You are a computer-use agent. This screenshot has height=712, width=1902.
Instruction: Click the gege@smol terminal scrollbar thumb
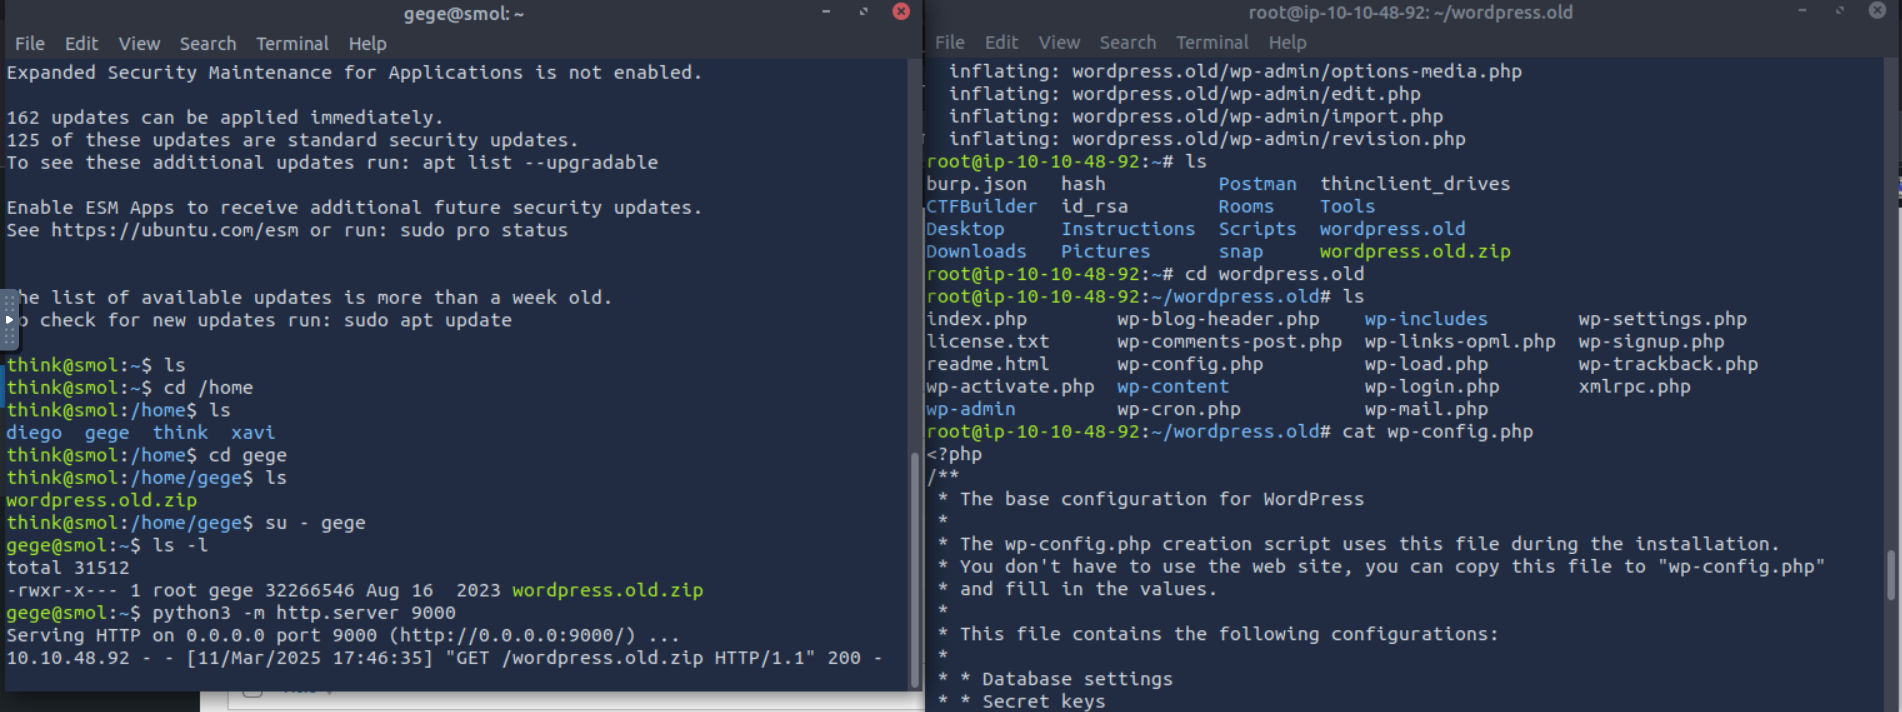coord(914,570)
